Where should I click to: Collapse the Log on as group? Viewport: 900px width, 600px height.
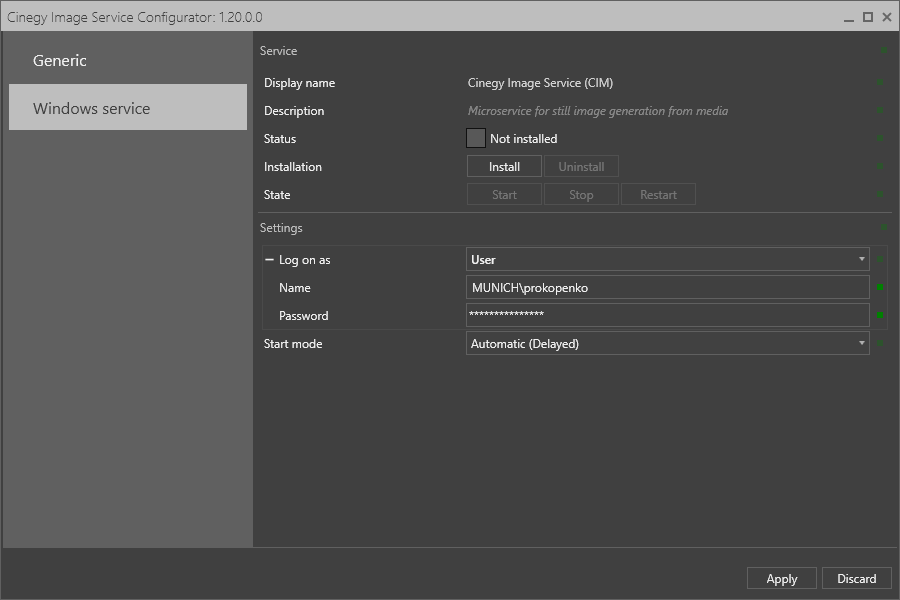269,260
